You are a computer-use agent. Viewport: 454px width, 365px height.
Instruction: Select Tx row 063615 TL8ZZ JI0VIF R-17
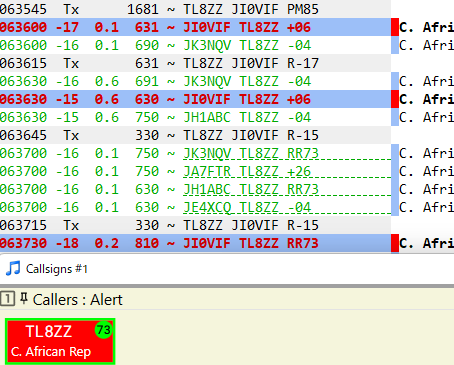click(x=195, y=63)
